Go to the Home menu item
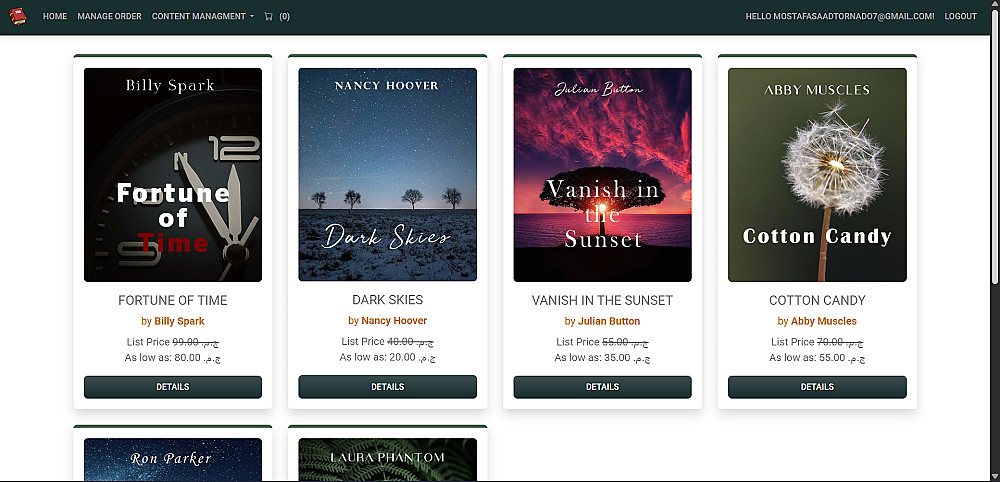This screenshot has height=482, width=1000. click(55, 17)
